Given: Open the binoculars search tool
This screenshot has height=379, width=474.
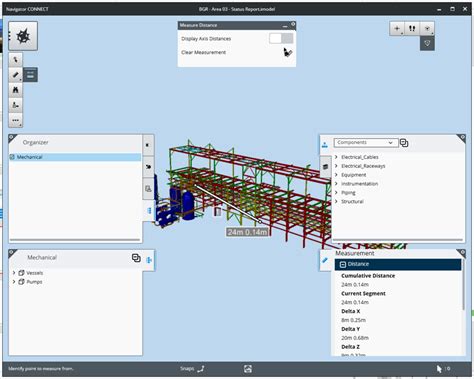Looking at the screenshot, I should click(x=15, y=90).
